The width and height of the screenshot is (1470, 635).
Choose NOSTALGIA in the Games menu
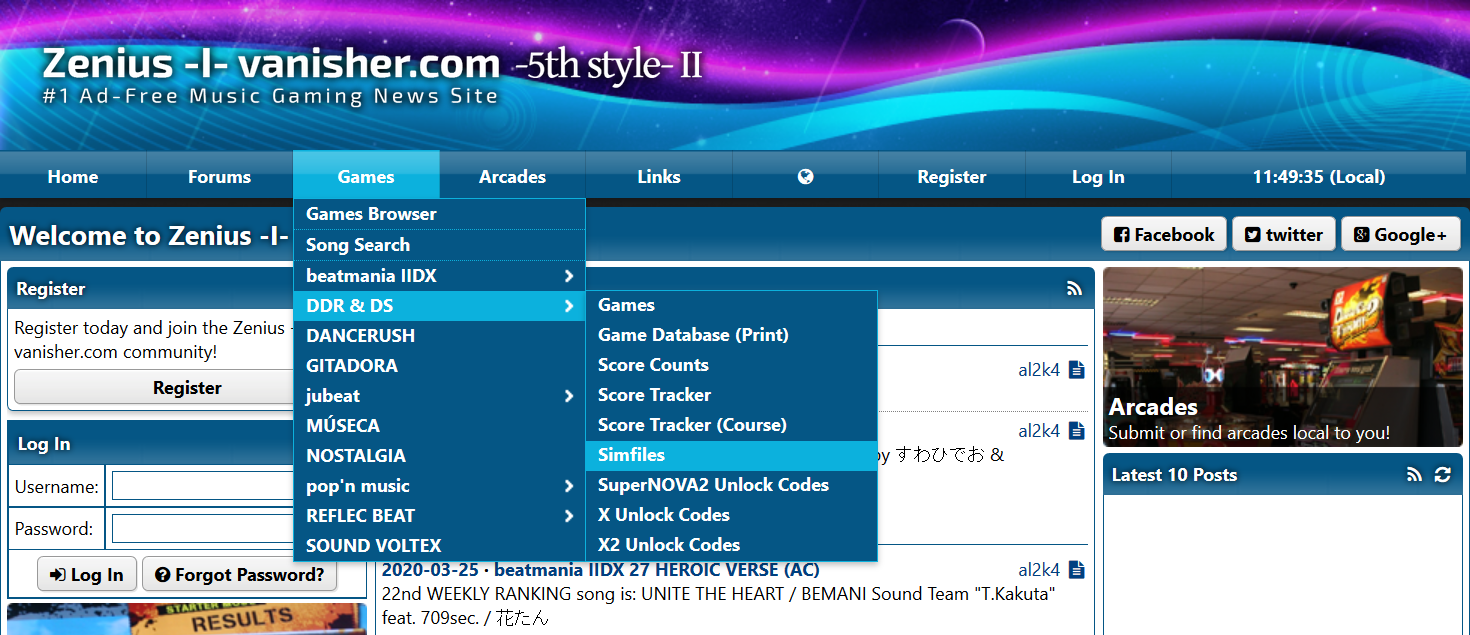pos(439,455)
